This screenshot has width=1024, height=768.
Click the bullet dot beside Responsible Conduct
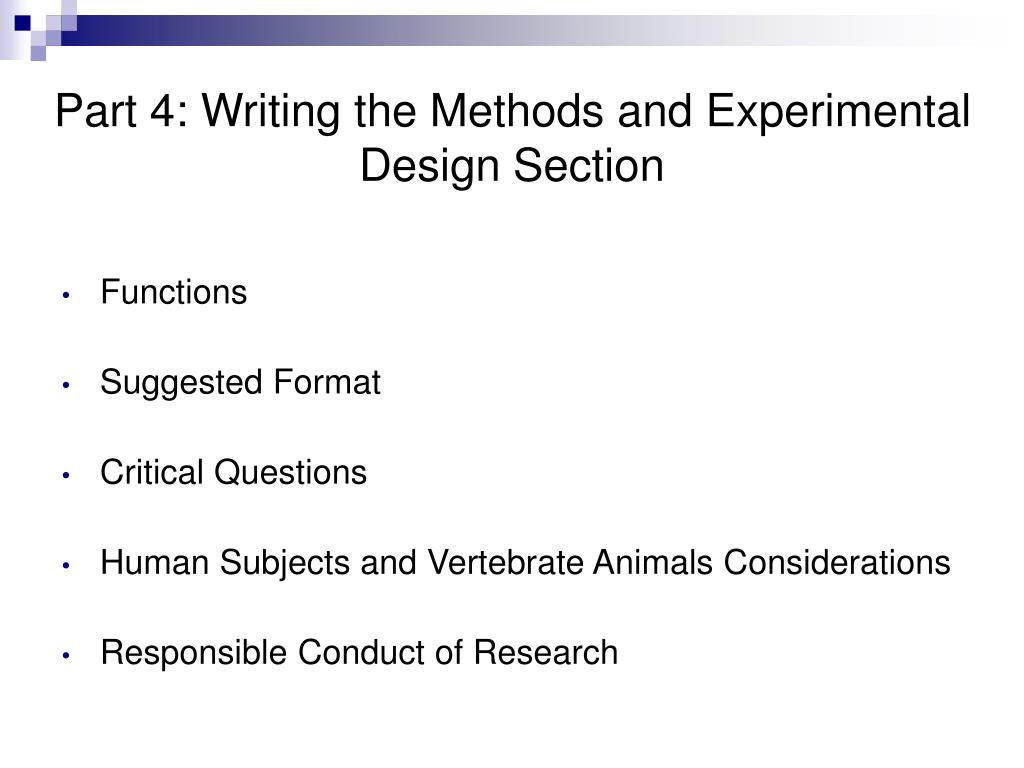pos(65,656)
